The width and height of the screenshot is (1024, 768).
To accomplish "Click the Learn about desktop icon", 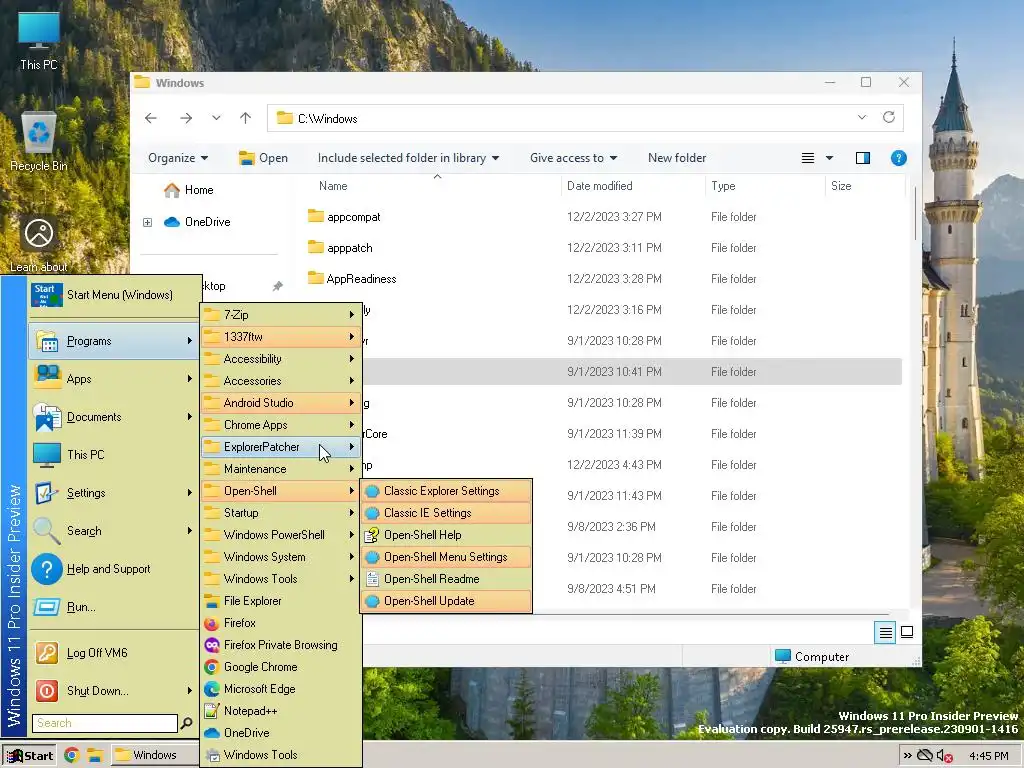I will click(39, 245).
